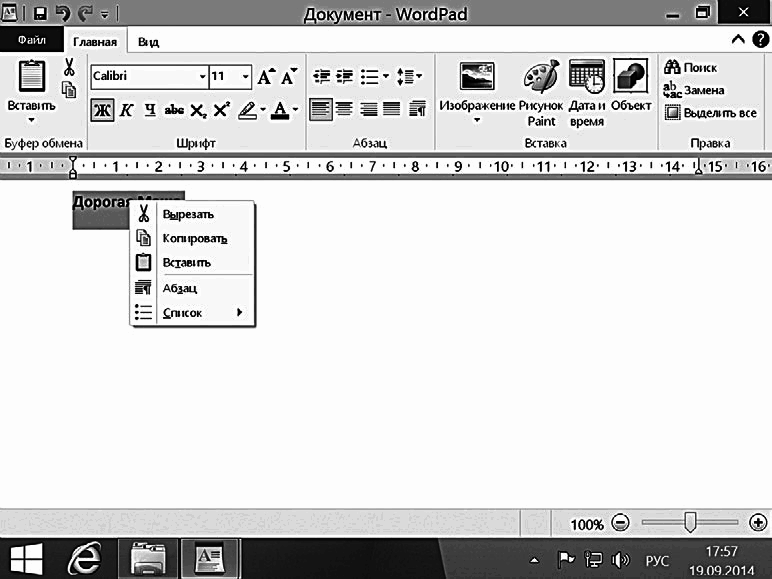Align text left
Screen dimensions: 772x579
321,109
